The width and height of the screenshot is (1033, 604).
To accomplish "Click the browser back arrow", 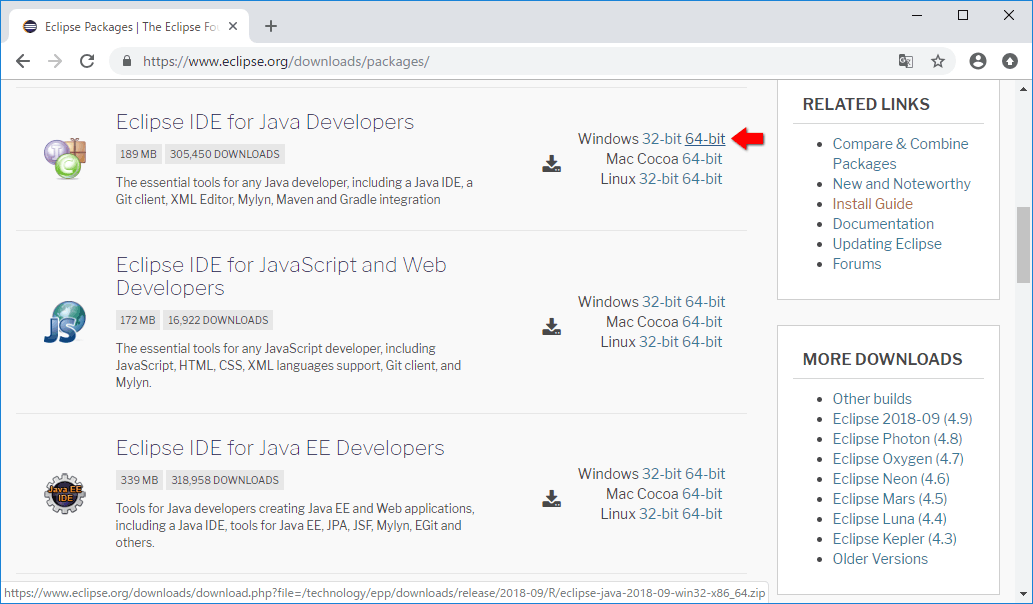I will click(x=23, y=61).
